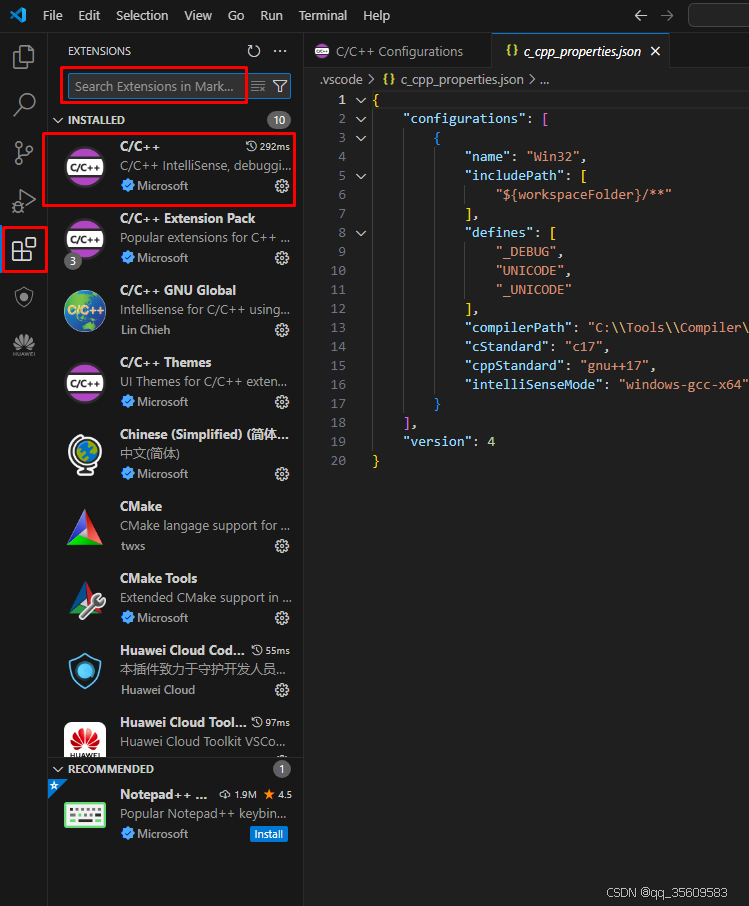The height and width of the screenshot is (906, 749).
Task: Filter extensions with funnel icon
Action: [280, 86]
